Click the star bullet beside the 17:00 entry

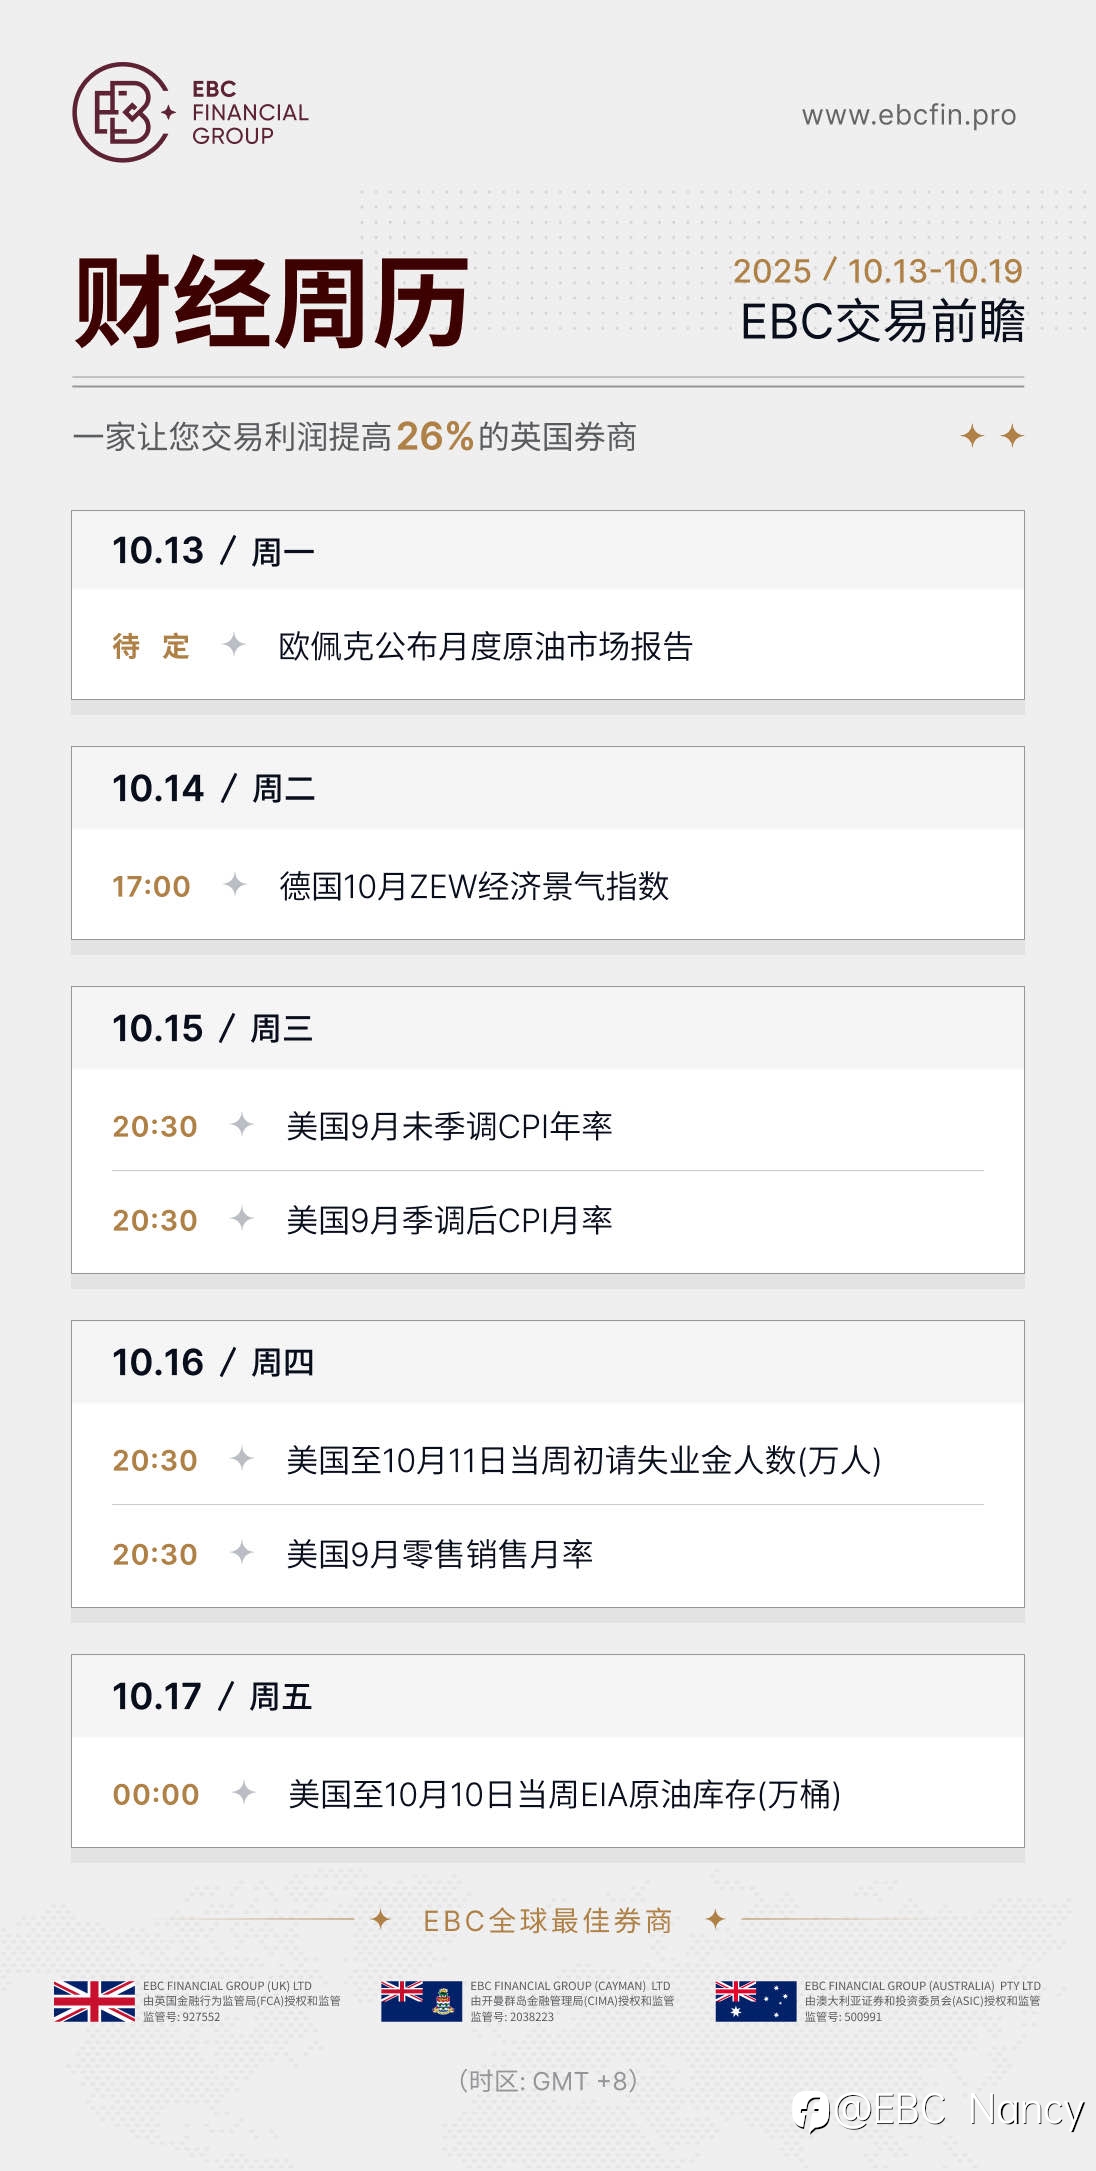pyautogui.click(x=235, y=885)
